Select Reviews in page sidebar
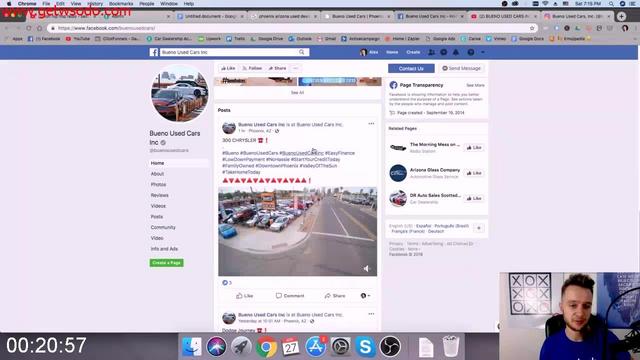Screen dimensions: 640x360 tap(160, 195)
